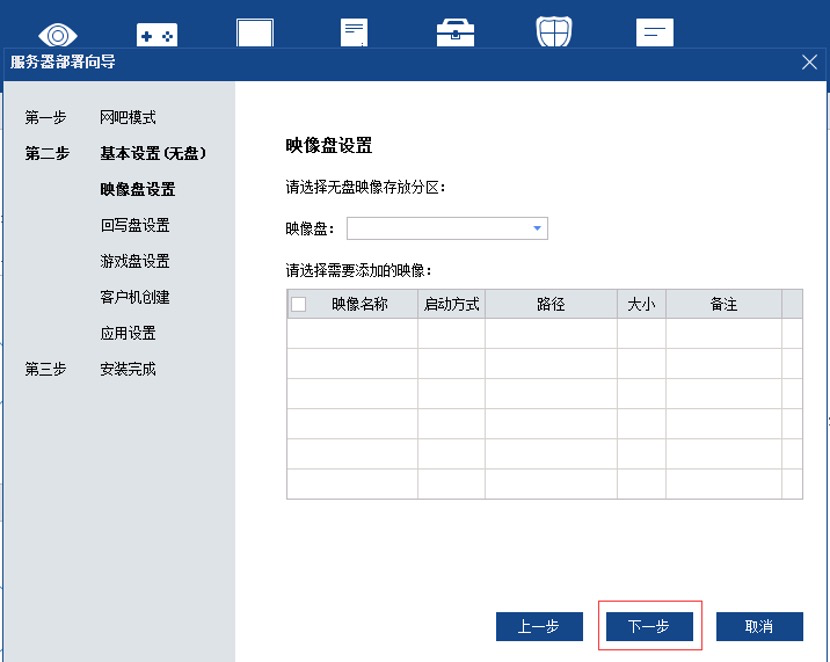The height and width of the screenshot is (662, 830).
Task: Click the 路径 column header
Action: click(551, 304)
